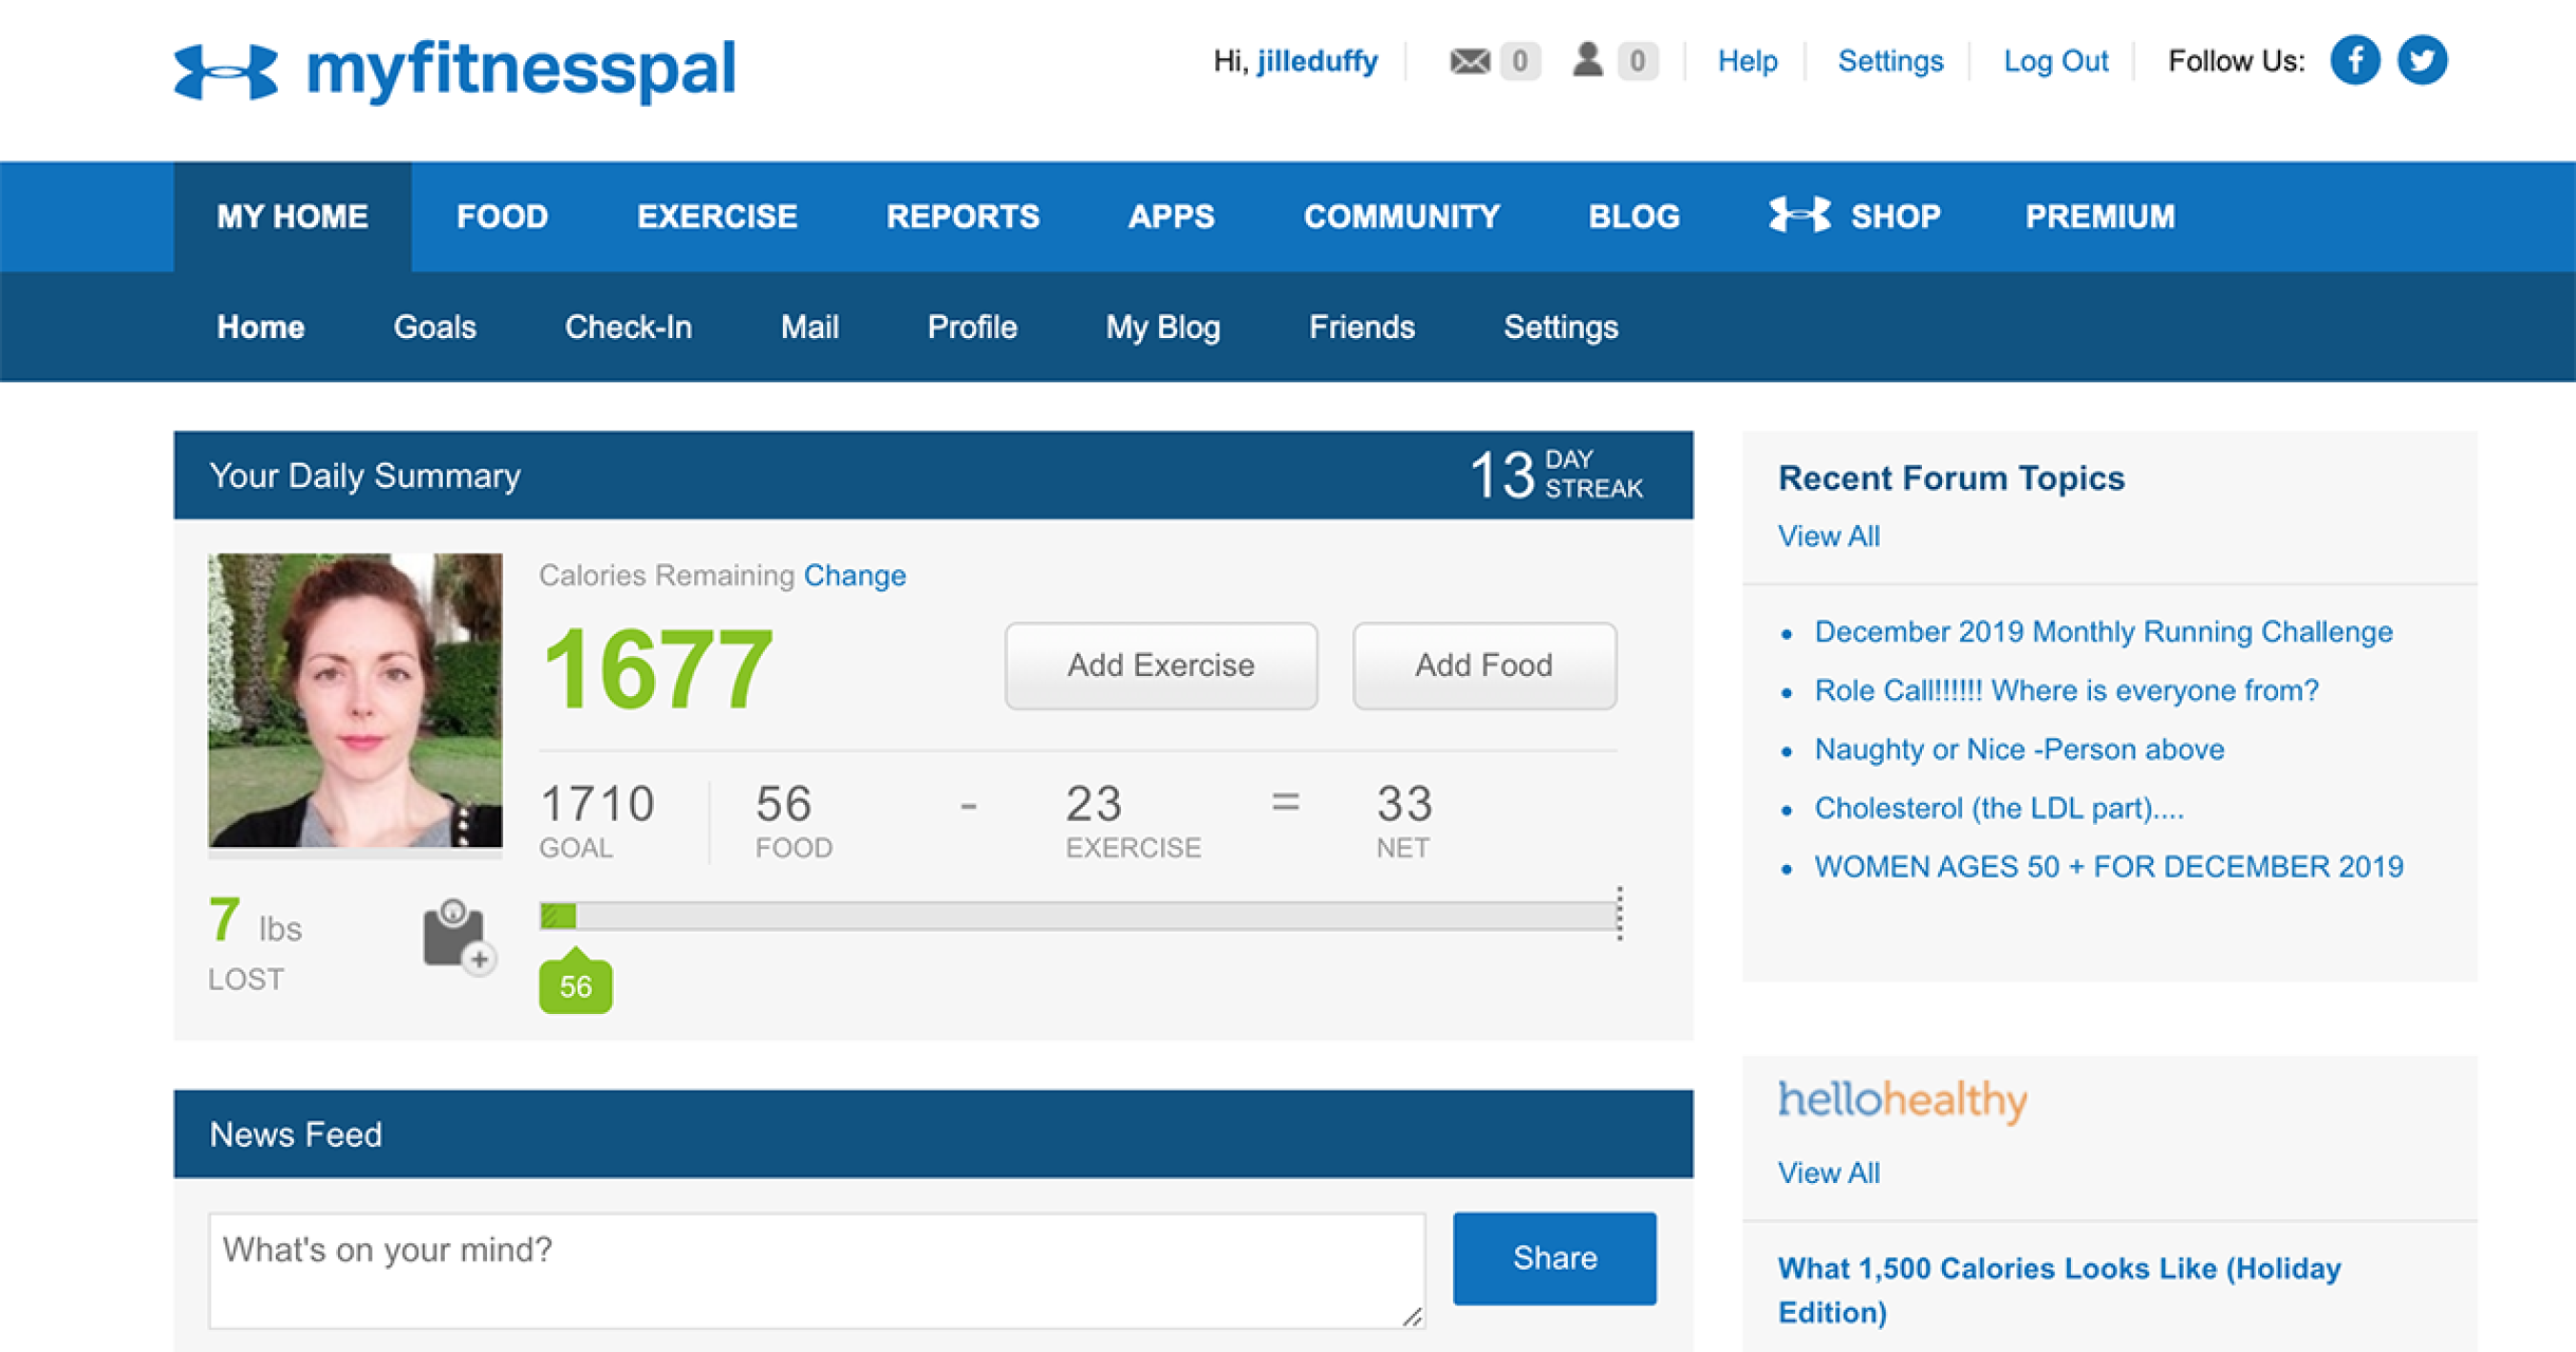Open December 2019 Monthly Running Challenge topic
Image resolution: width=2576 pixels, height=1352 pixels.
pyautogui.click(x=2103, y=632)
